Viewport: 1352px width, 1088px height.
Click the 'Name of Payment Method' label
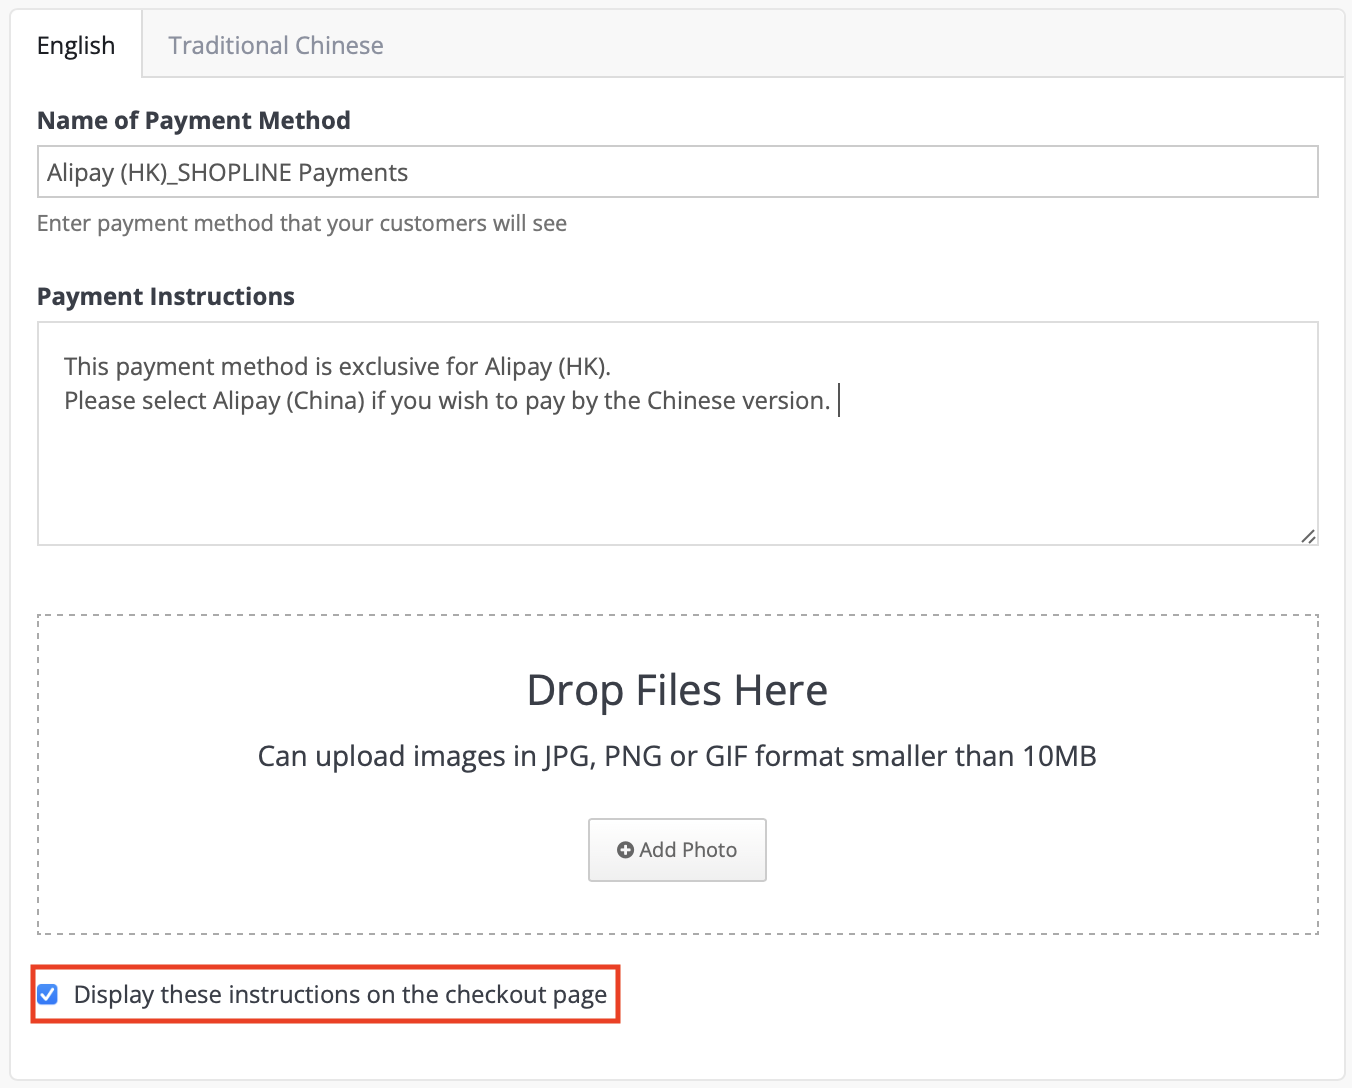pyautogui.click(x=194, y=120)
